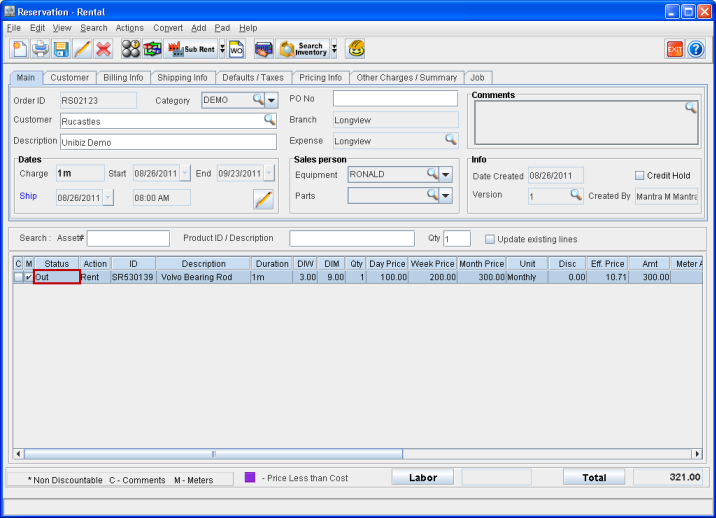The image size is (716, 518).
Task: Click the red EXIT icon
Action: pos(674,49)
